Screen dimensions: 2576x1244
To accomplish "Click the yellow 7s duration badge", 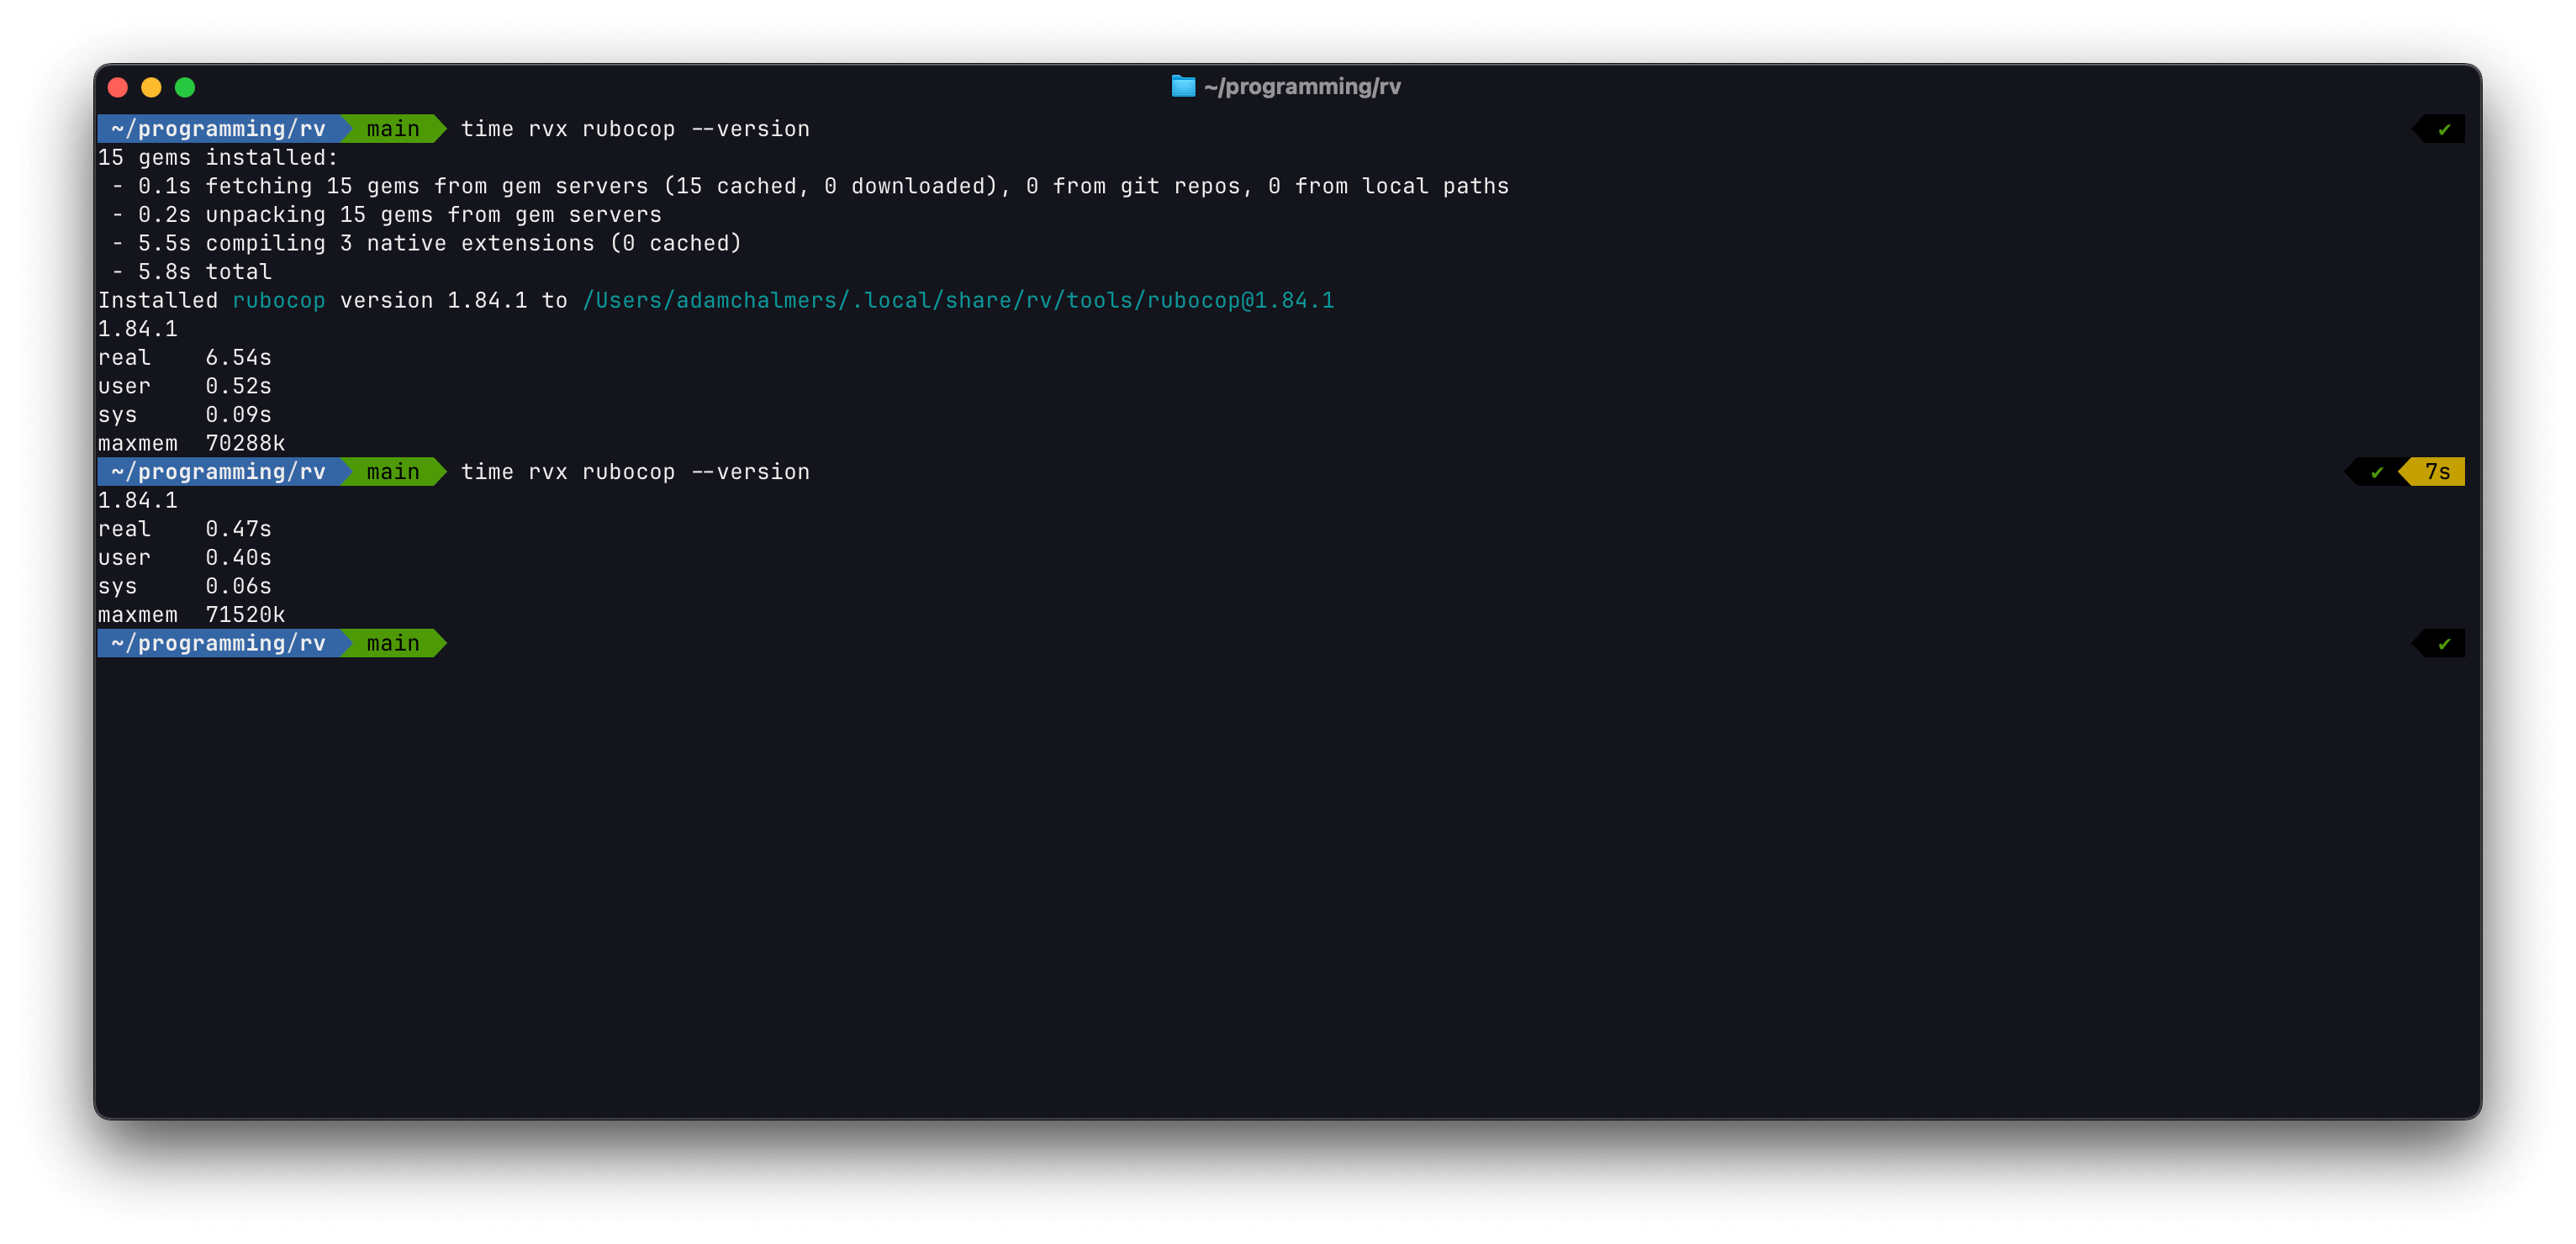I will 2437,472.
